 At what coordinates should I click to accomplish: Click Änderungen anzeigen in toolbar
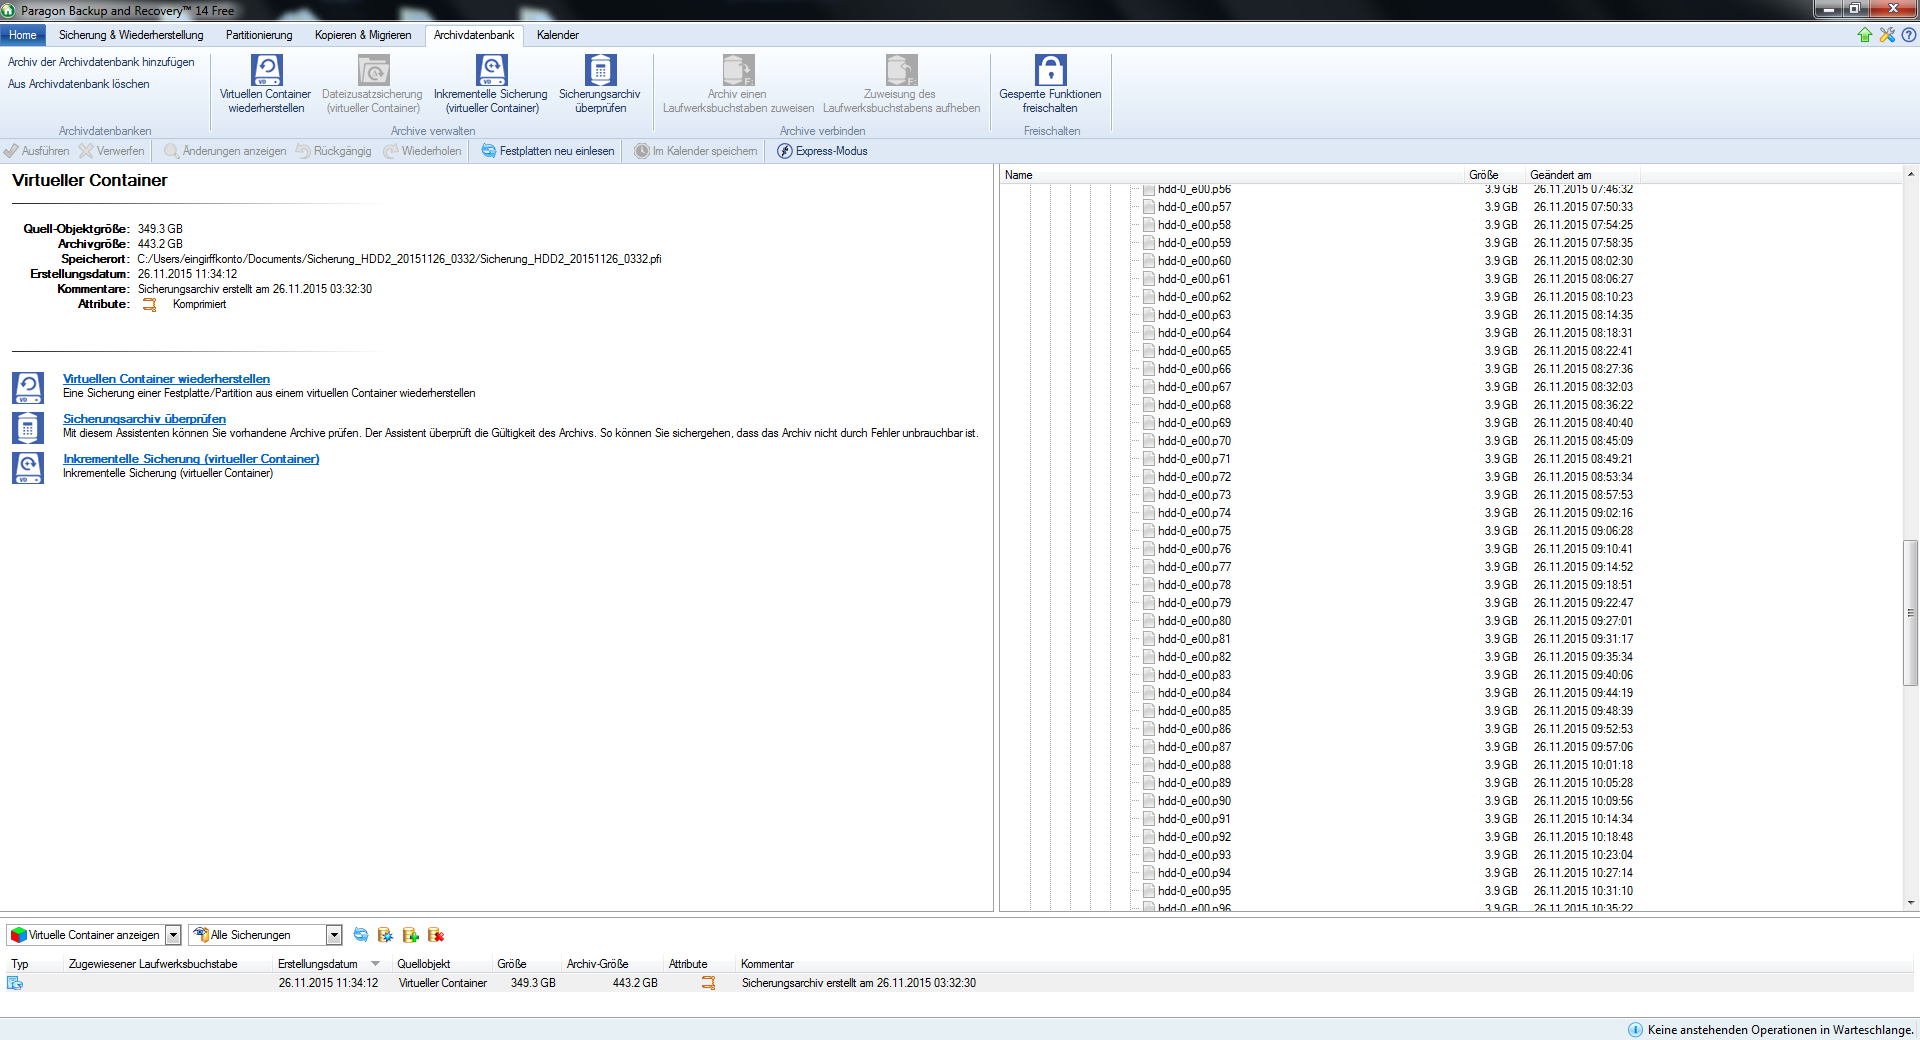coord(225,151)
